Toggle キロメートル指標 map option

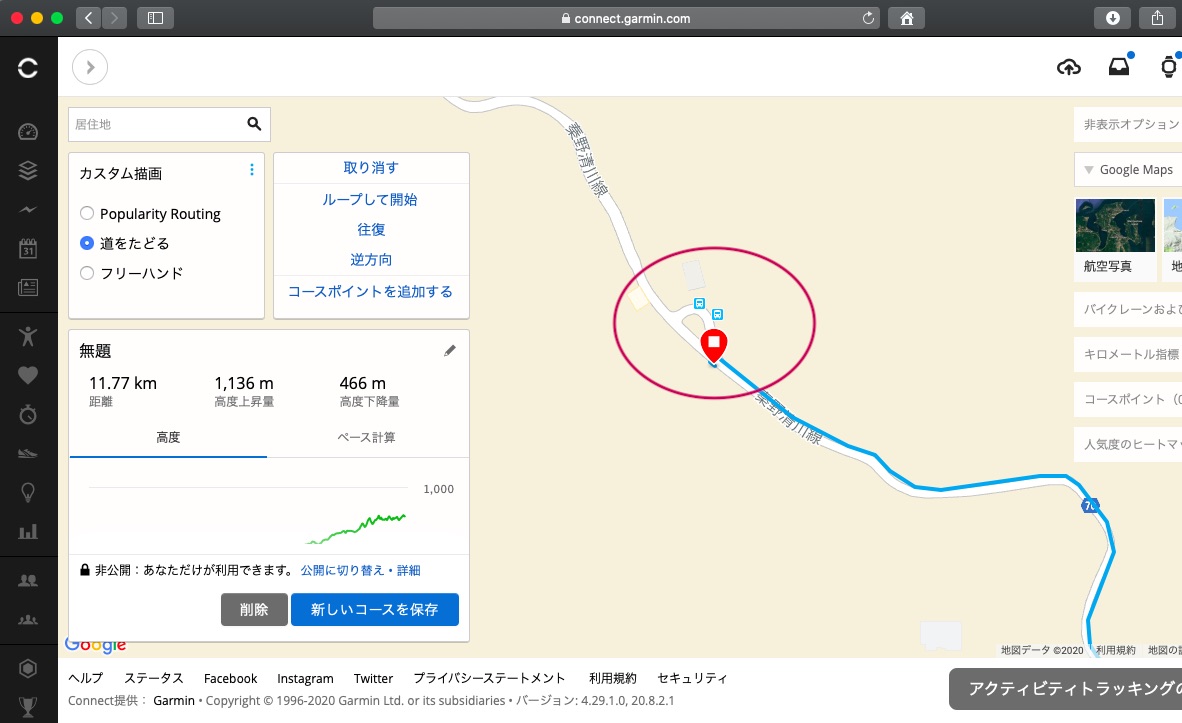click(1128, 354)
